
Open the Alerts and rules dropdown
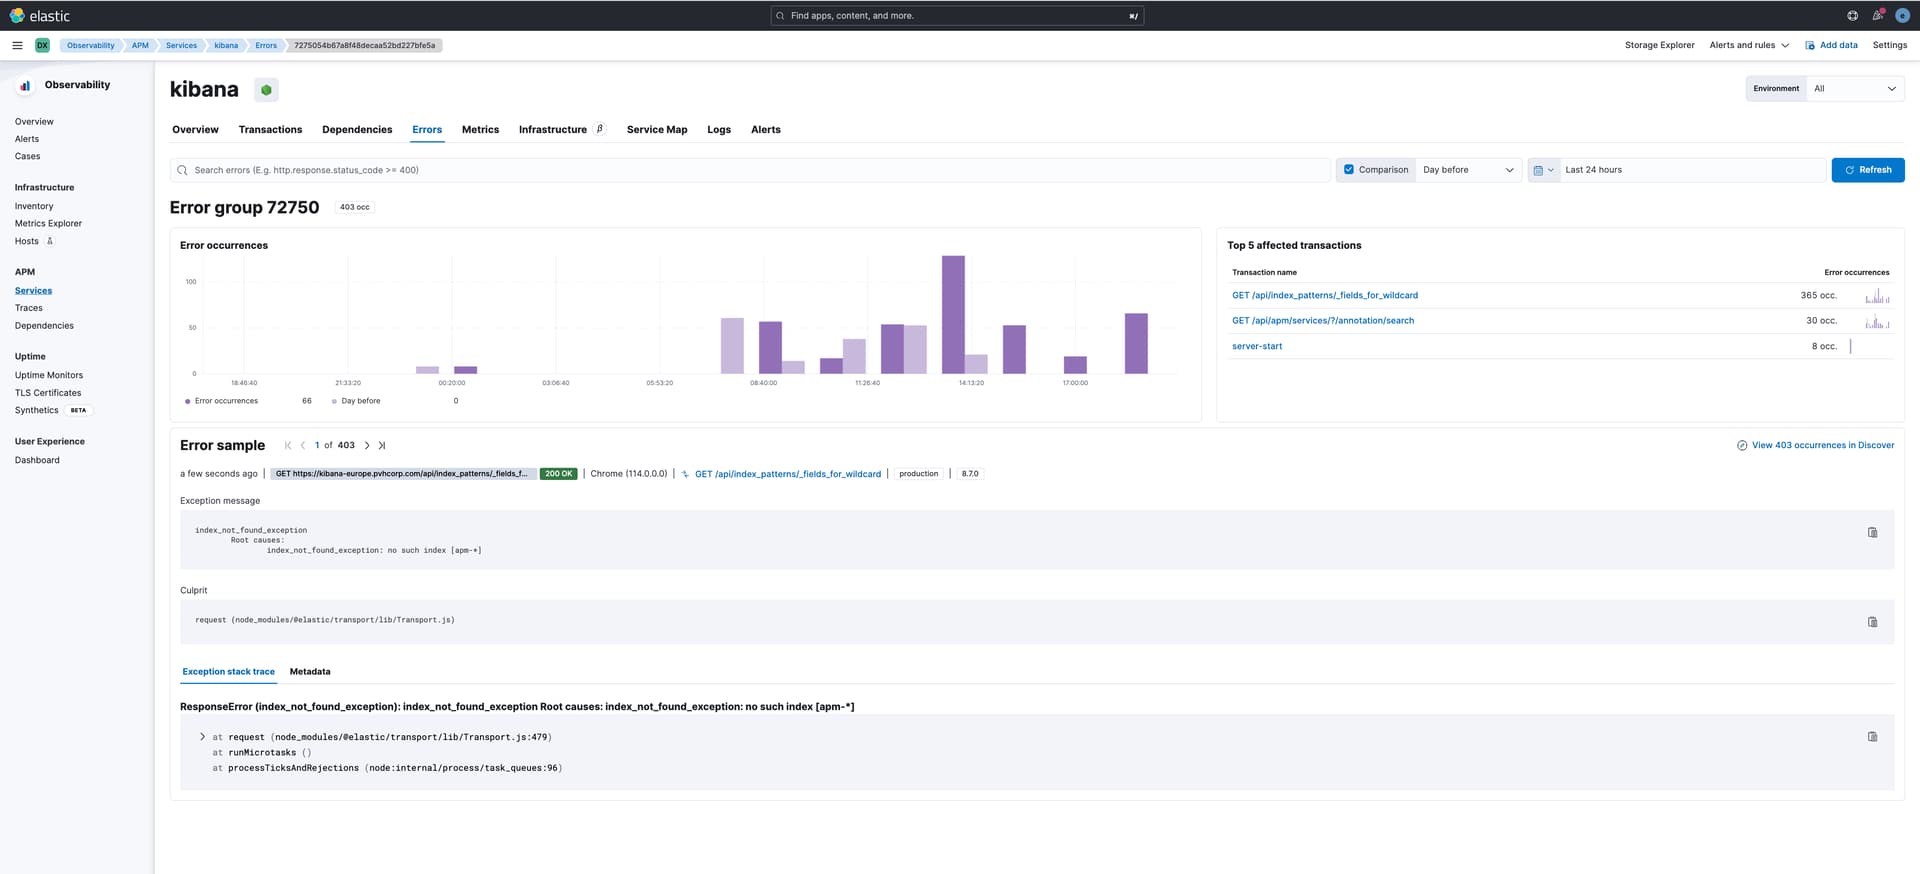[1749, 45]
